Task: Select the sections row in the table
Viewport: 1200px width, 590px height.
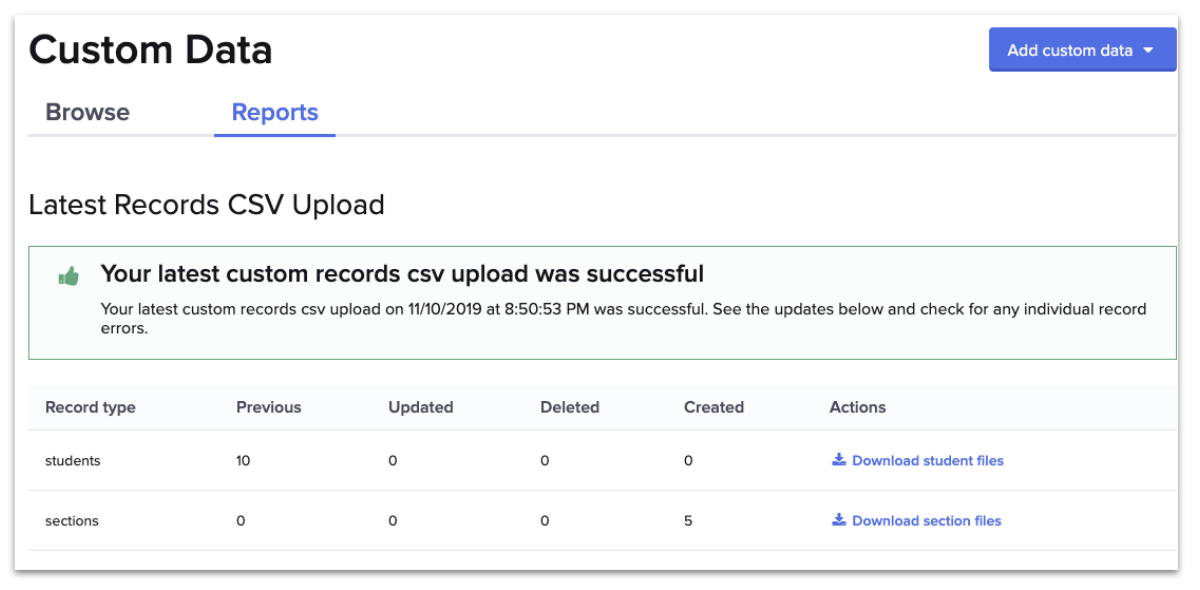Action: click(400, 520)
